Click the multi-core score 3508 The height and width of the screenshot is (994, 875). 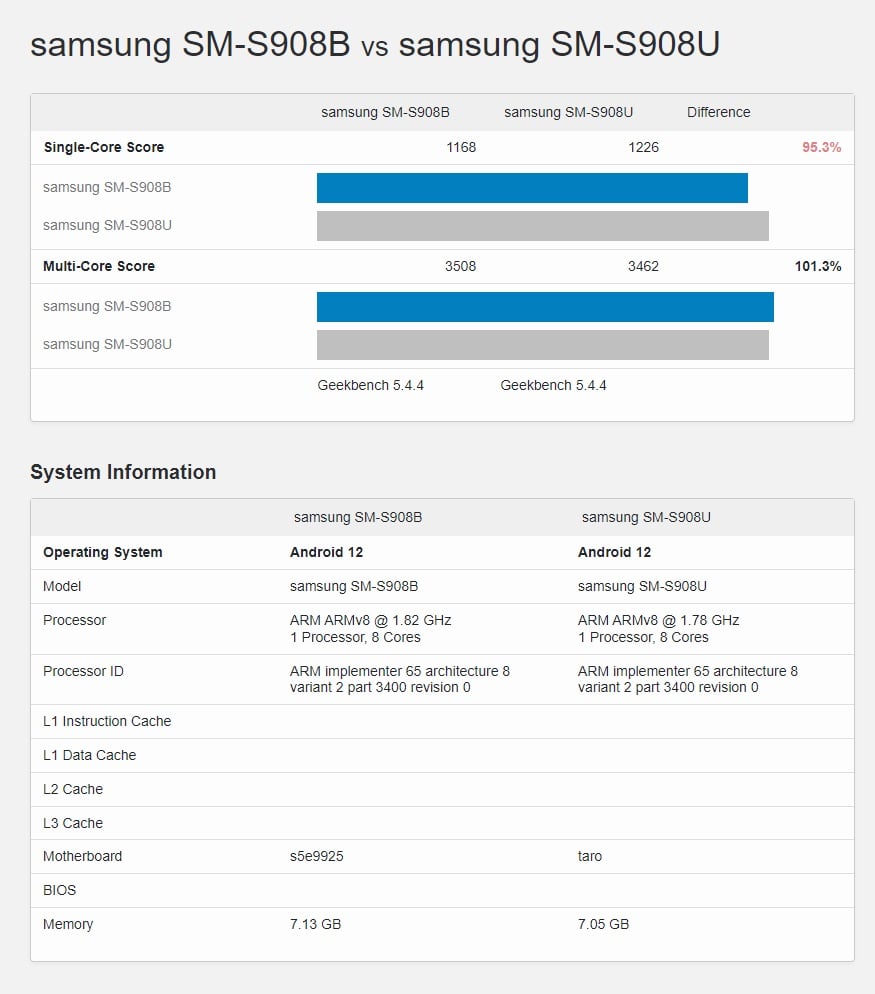[x=460, y=266]
